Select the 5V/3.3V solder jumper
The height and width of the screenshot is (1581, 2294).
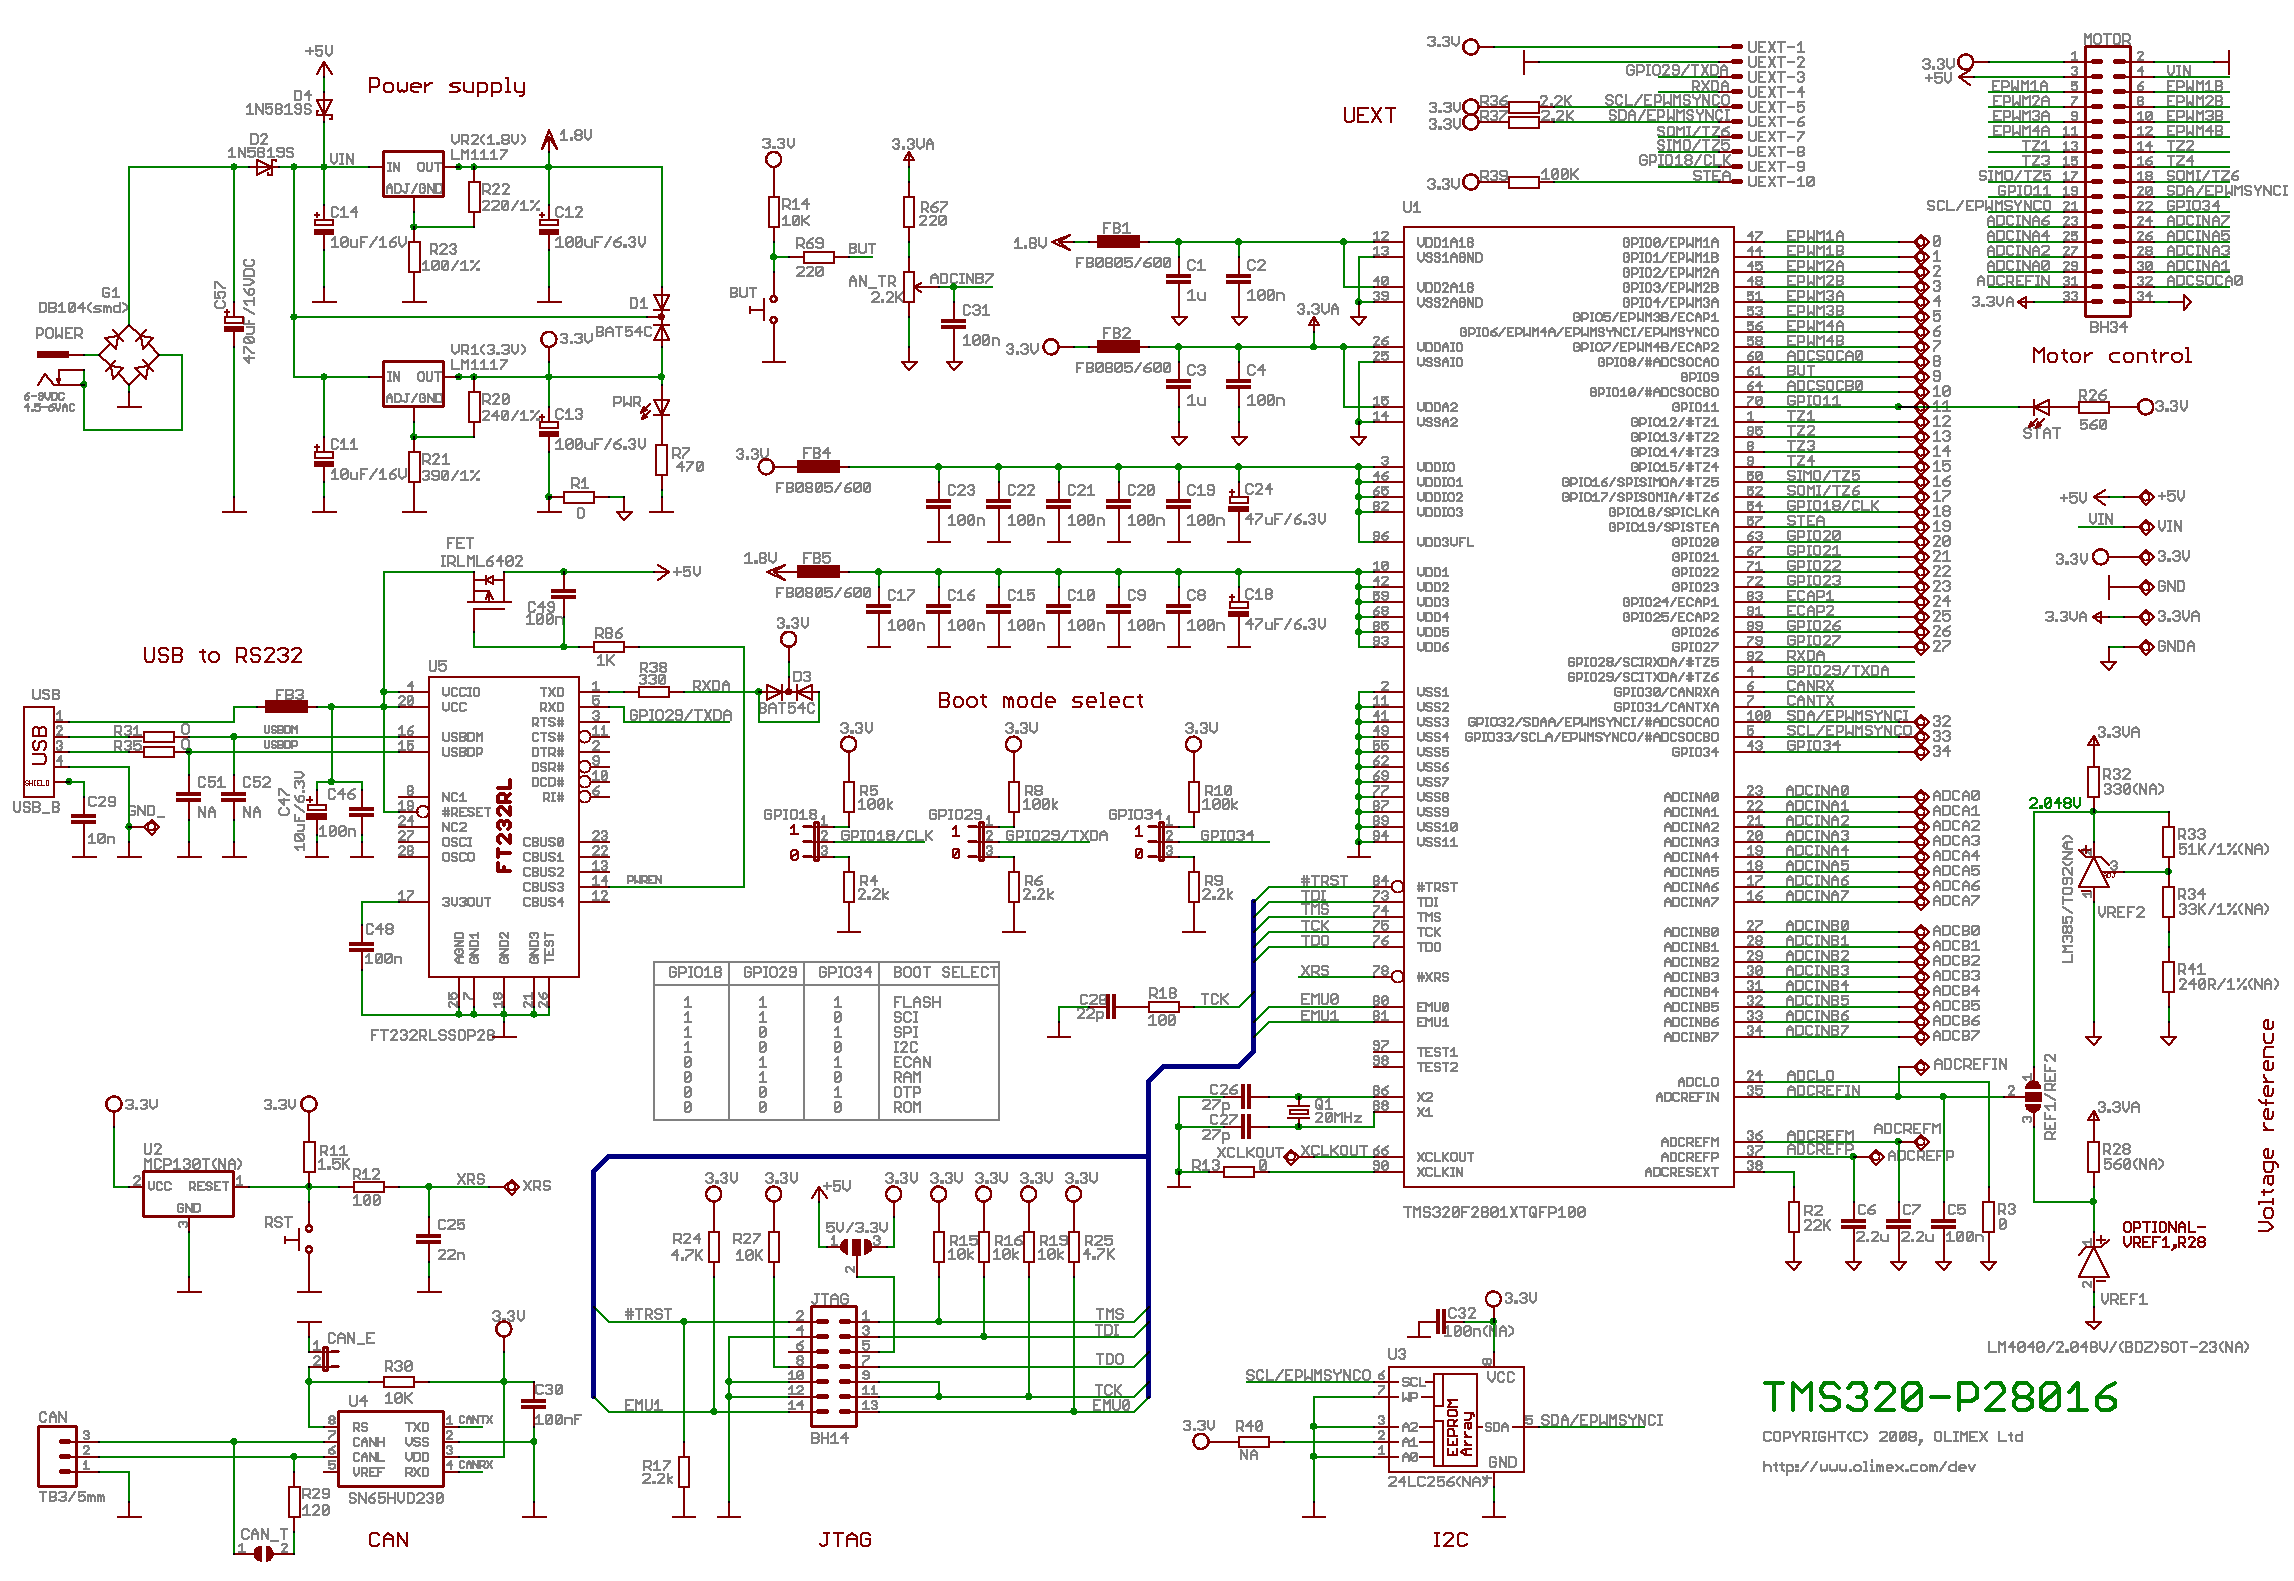click(x=855, y=1246)
